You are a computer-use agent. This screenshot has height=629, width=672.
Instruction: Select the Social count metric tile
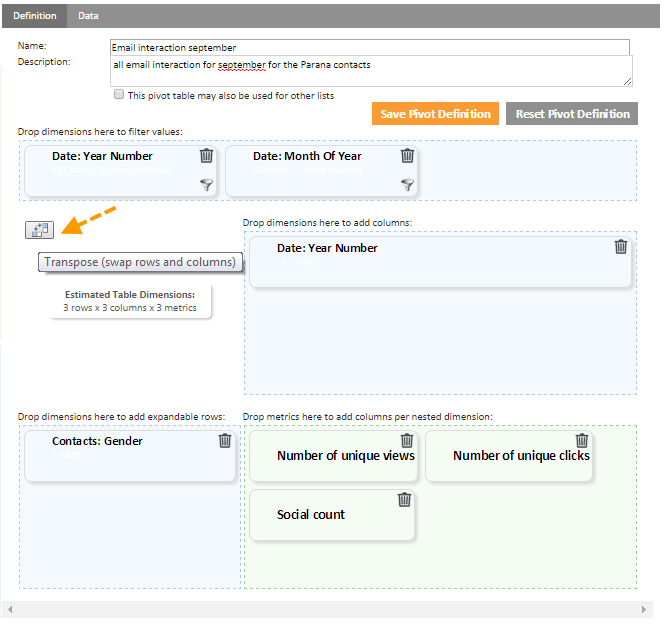click(x=311, y=515)
